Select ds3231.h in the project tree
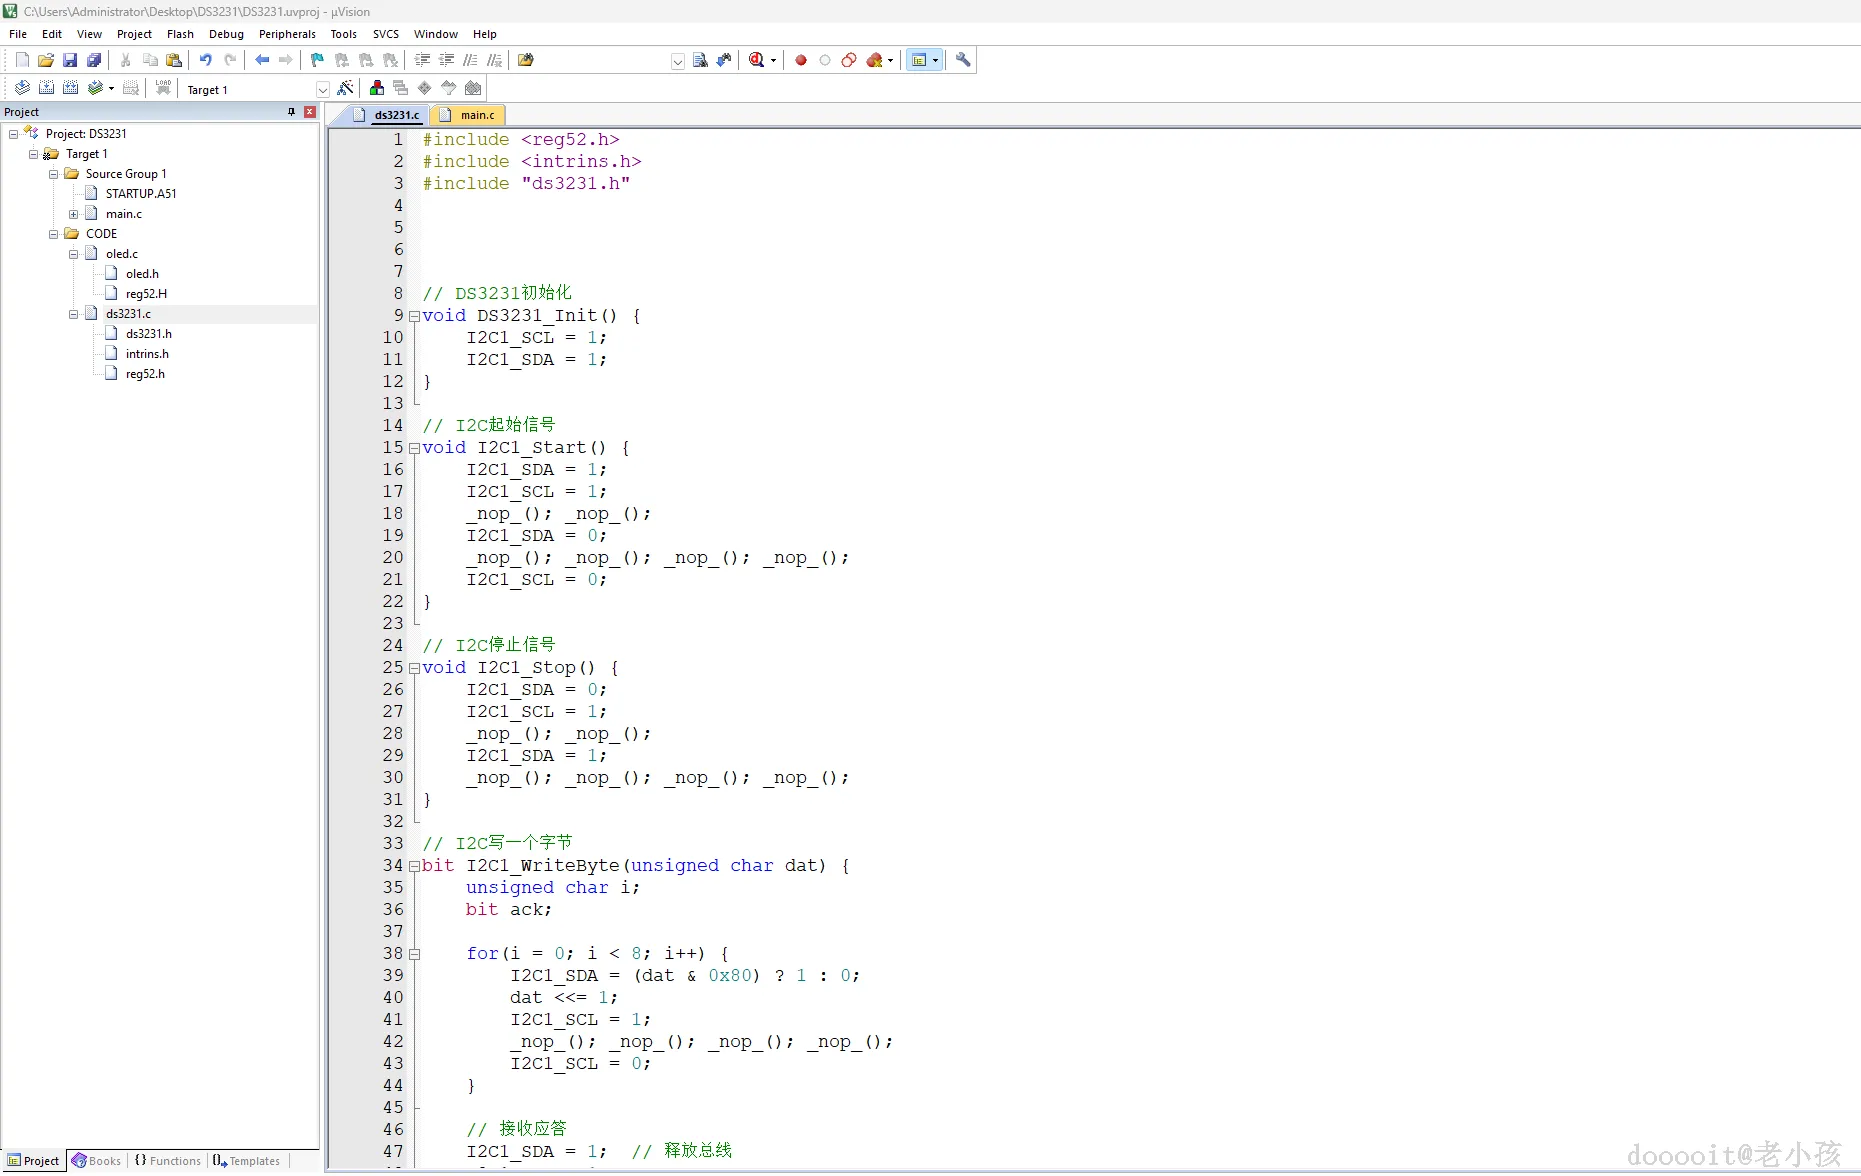1861x1176 pixels. point(148,334)
